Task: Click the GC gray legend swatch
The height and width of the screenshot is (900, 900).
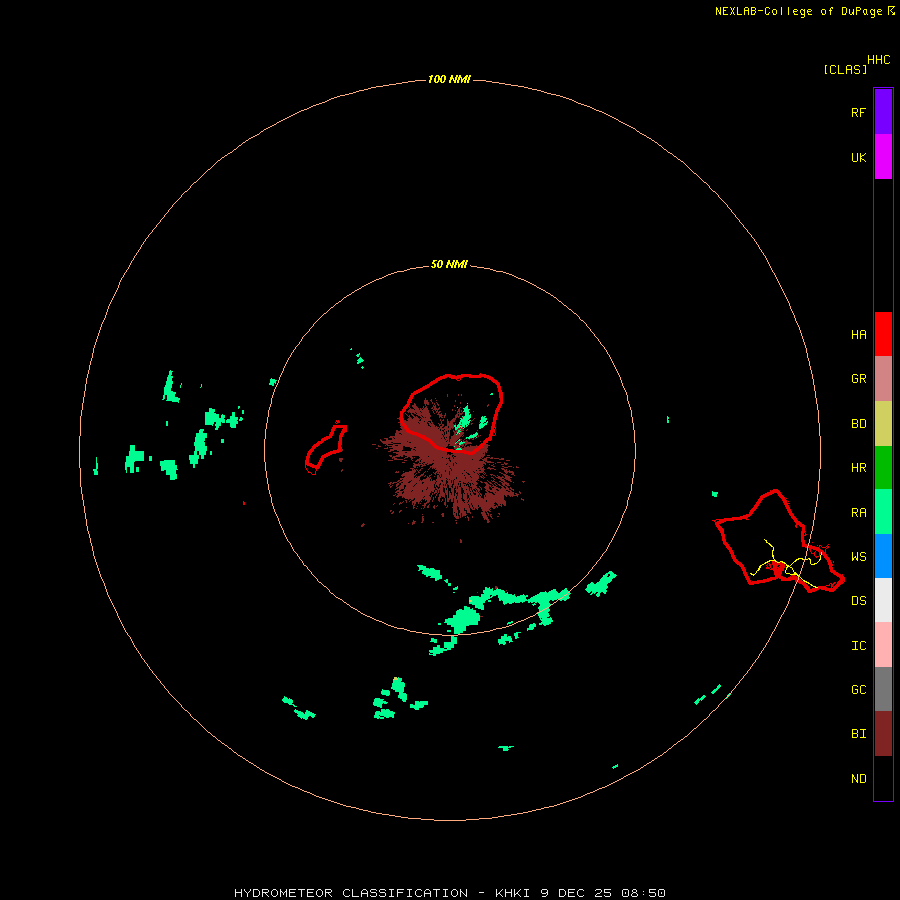Action: 883,689
